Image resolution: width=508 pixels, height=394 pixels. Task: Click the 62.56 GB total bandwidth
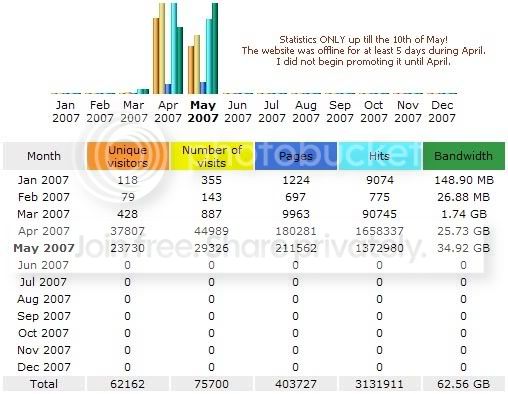point(464,384)
